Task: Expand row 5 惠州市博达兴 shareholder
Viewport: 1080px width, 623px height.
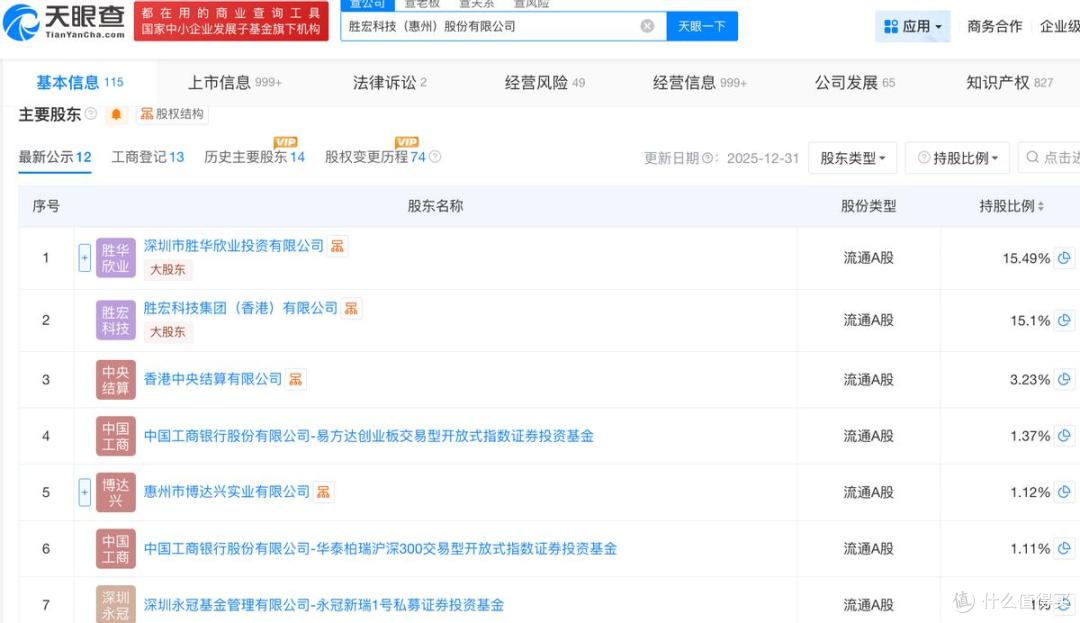Action: tap(85, 492)
